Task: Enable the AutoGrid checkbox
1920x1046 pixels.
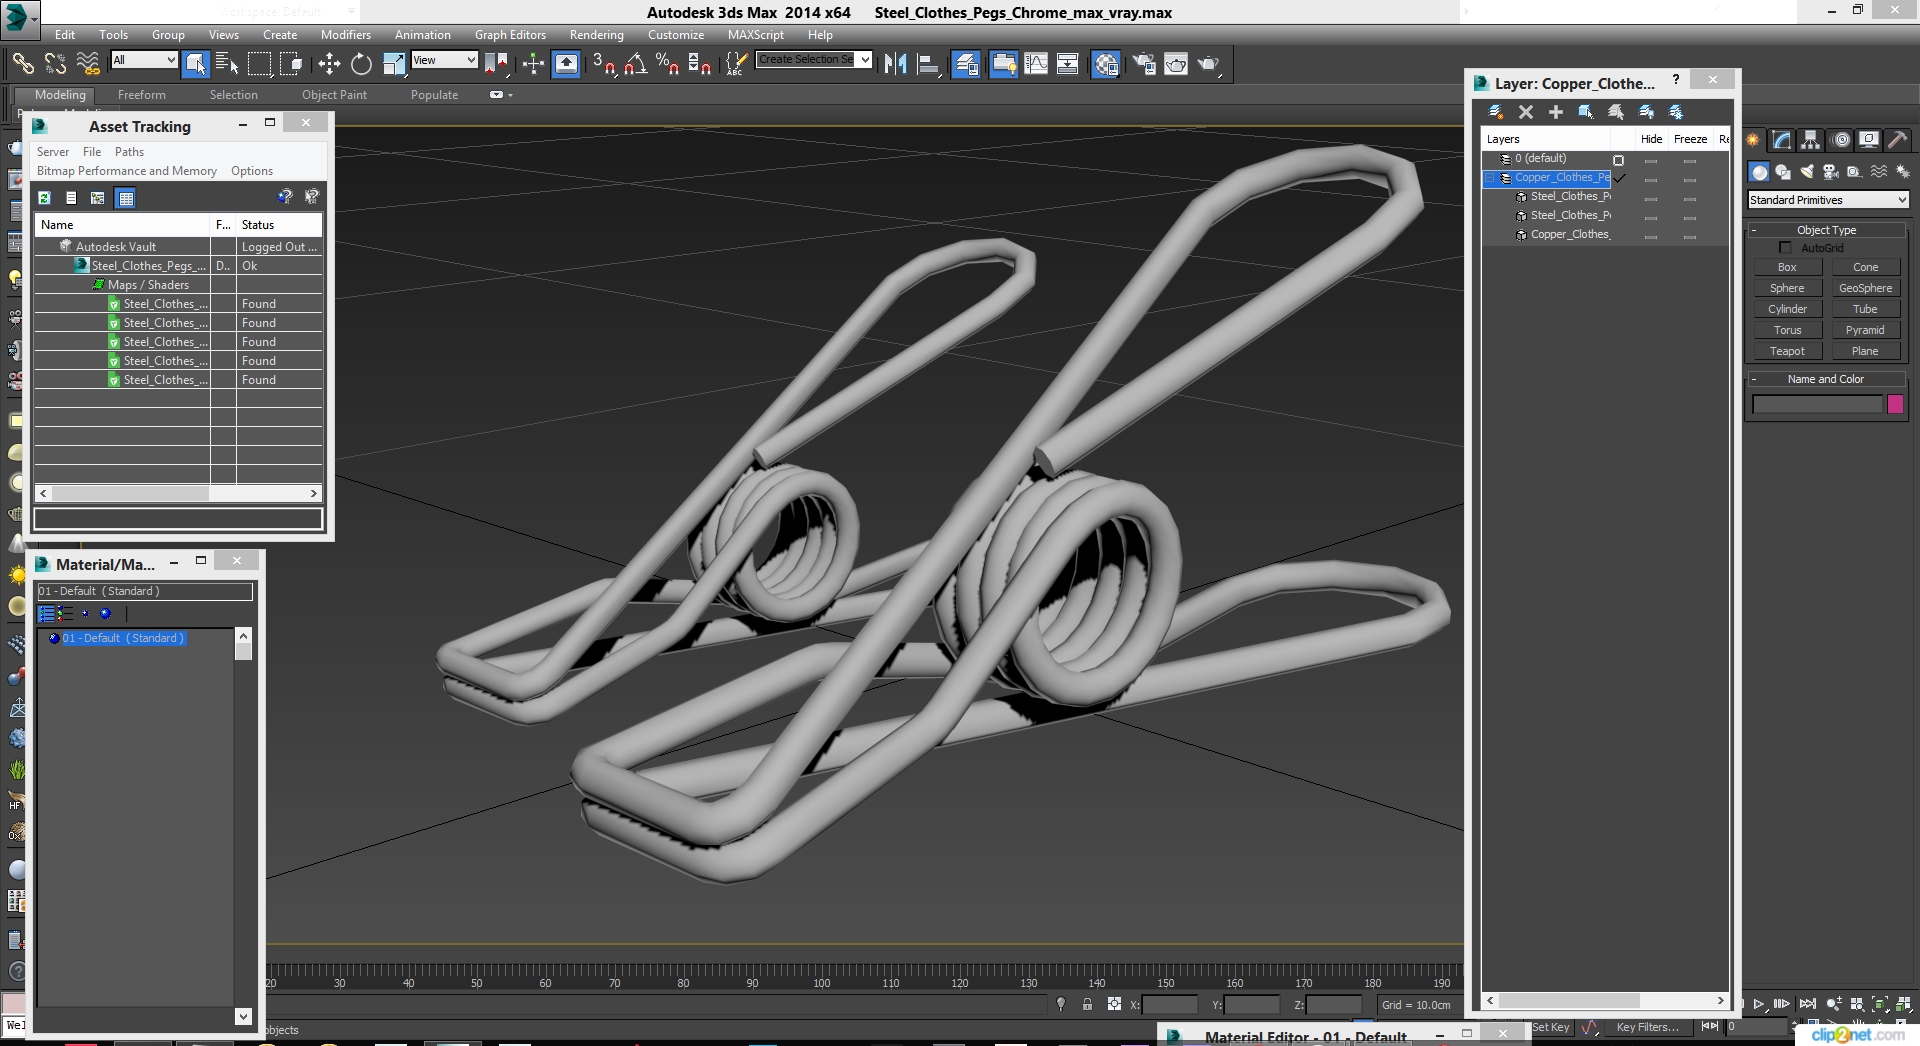Action: [1785, 248]
